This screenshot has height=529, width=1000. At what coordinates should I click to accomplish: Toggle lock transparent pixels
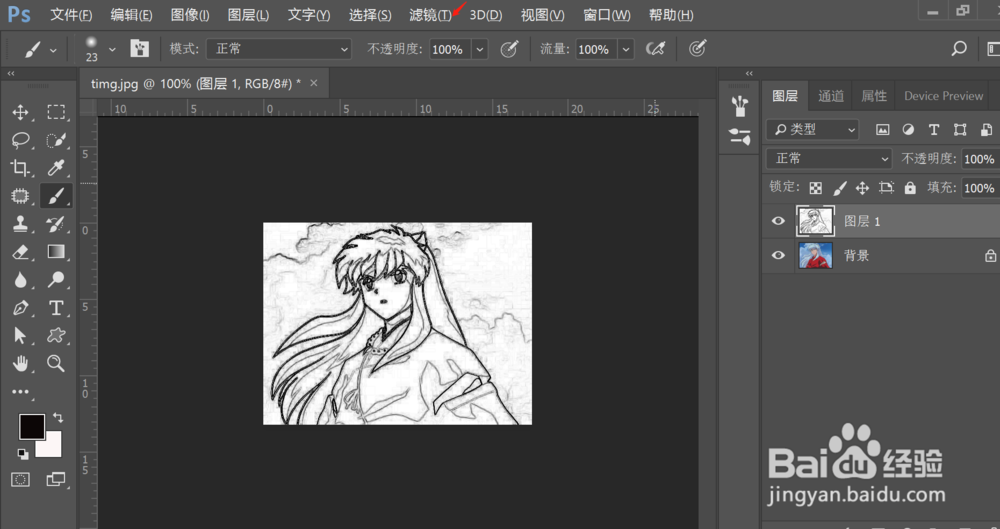pos(816,188)
